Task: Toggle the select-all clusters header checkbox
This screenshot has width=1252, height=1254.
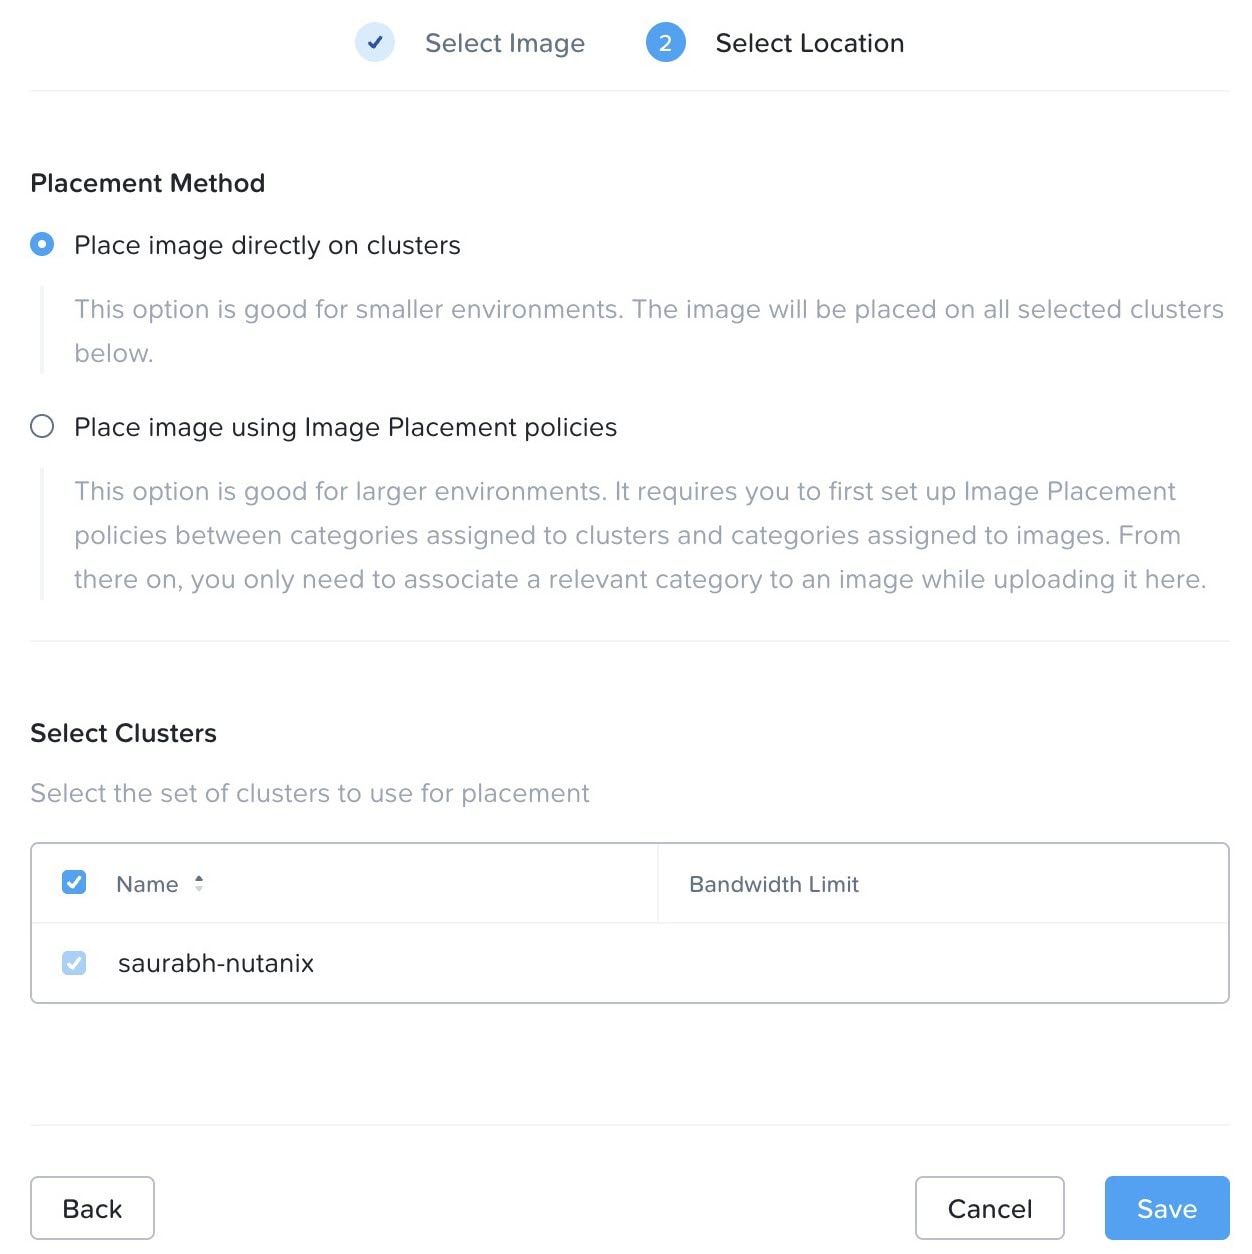Action: [74, 882]
